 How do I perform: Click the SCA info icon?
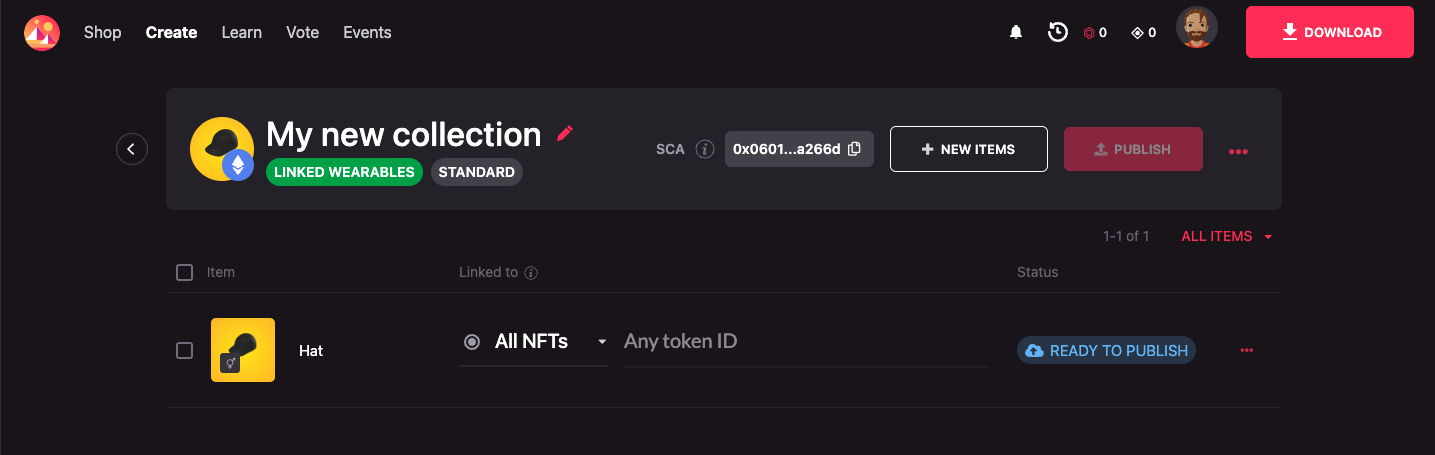pos(705,149)
